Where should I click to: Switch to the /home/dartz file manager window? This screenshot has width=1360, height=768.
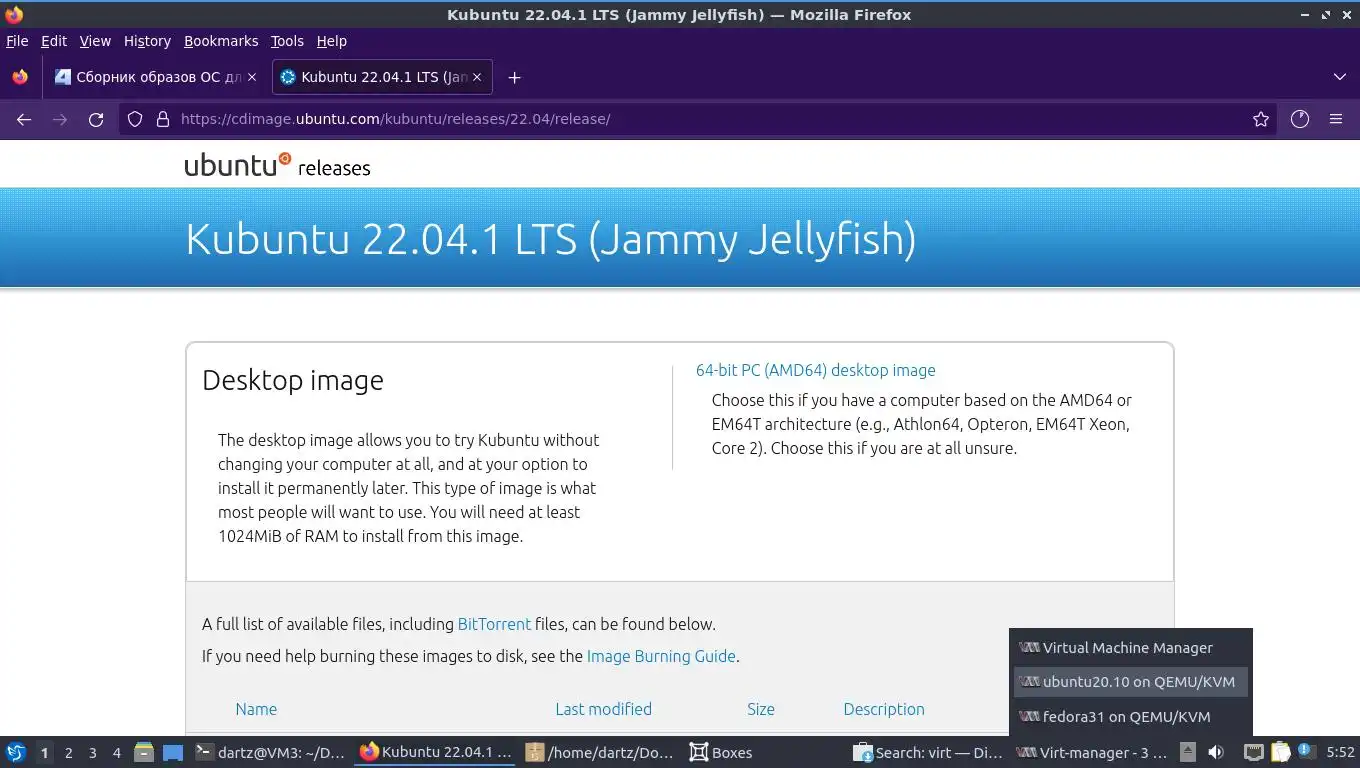pos(601,752)
